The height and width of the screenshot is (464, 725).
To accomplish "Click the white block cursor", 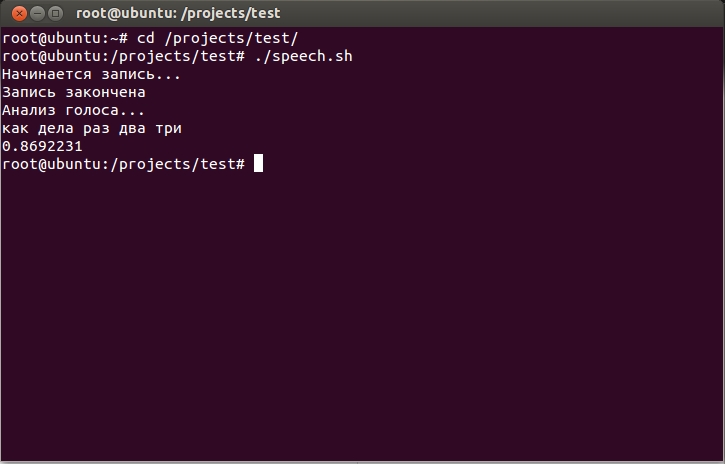I will 258,164.
